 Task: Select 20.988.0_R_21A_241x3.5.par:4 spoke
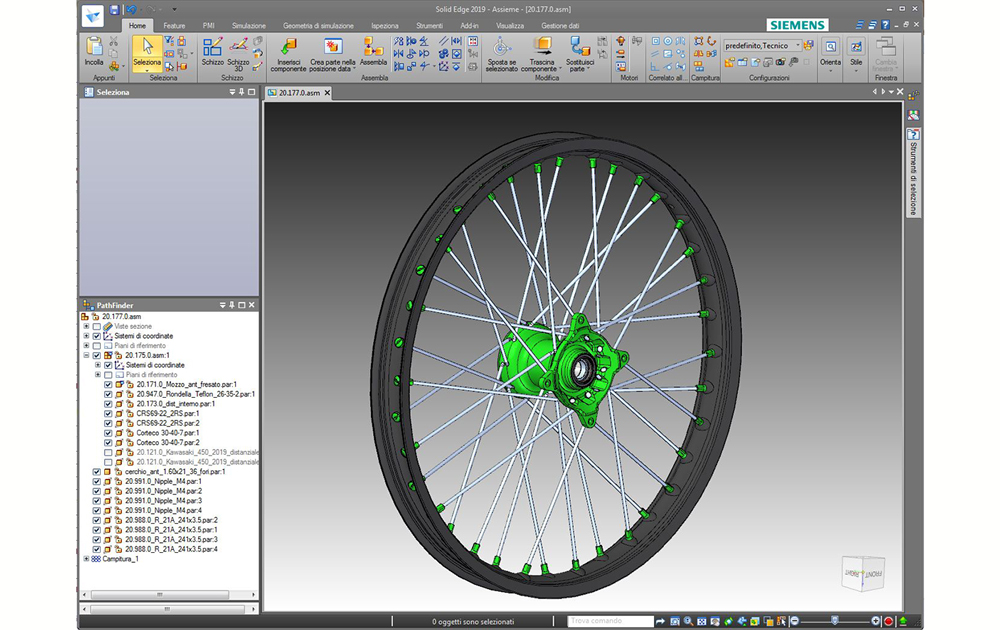point(172,550)
